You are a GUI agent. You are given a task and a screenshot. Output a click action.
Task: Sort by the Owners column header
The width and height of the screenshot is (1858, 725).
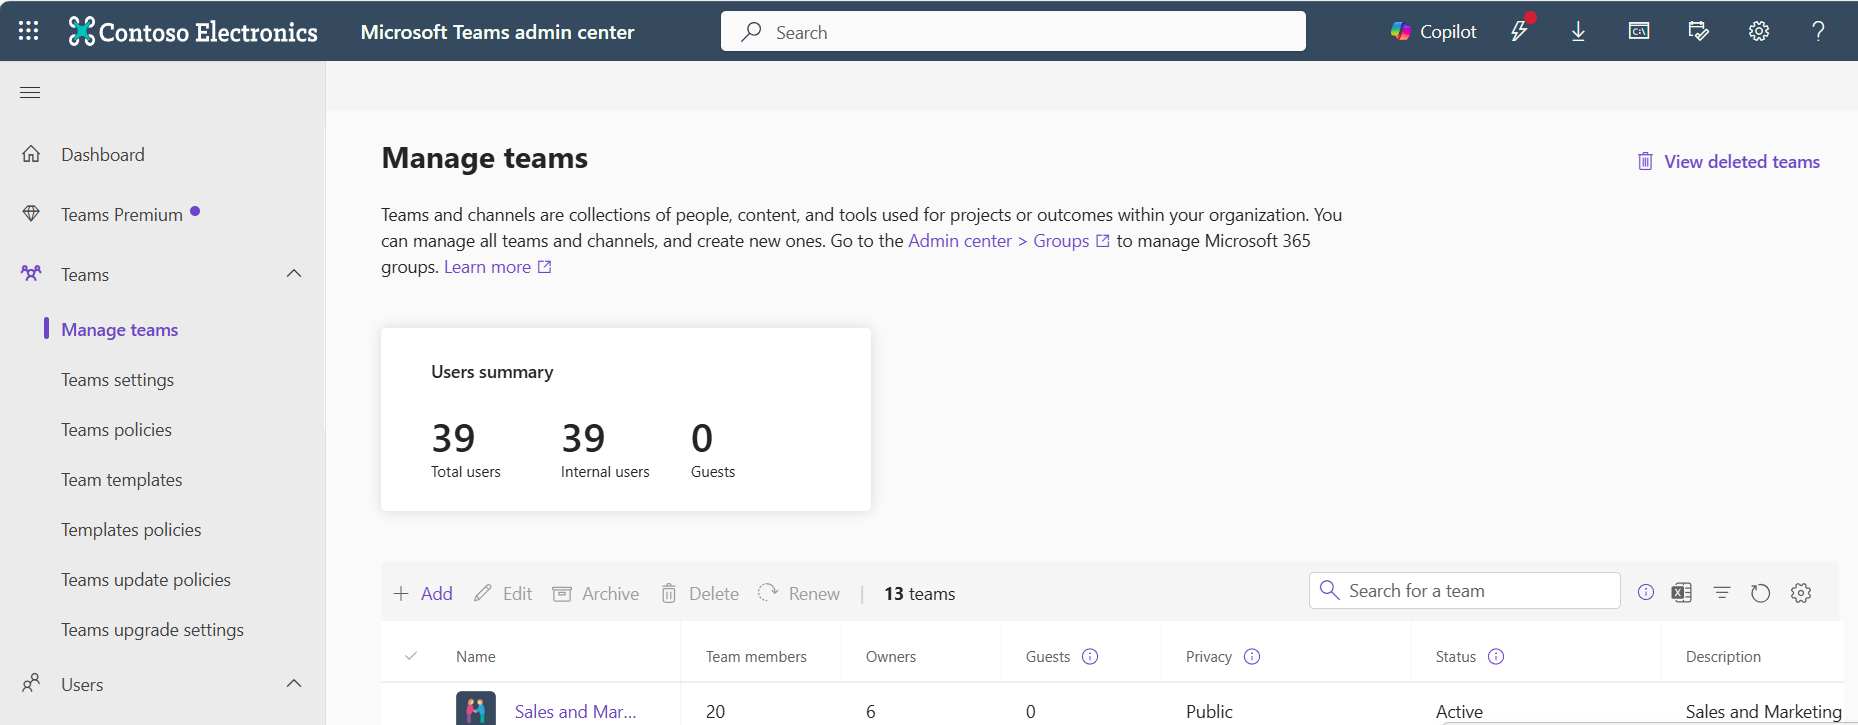coord(891,656)
